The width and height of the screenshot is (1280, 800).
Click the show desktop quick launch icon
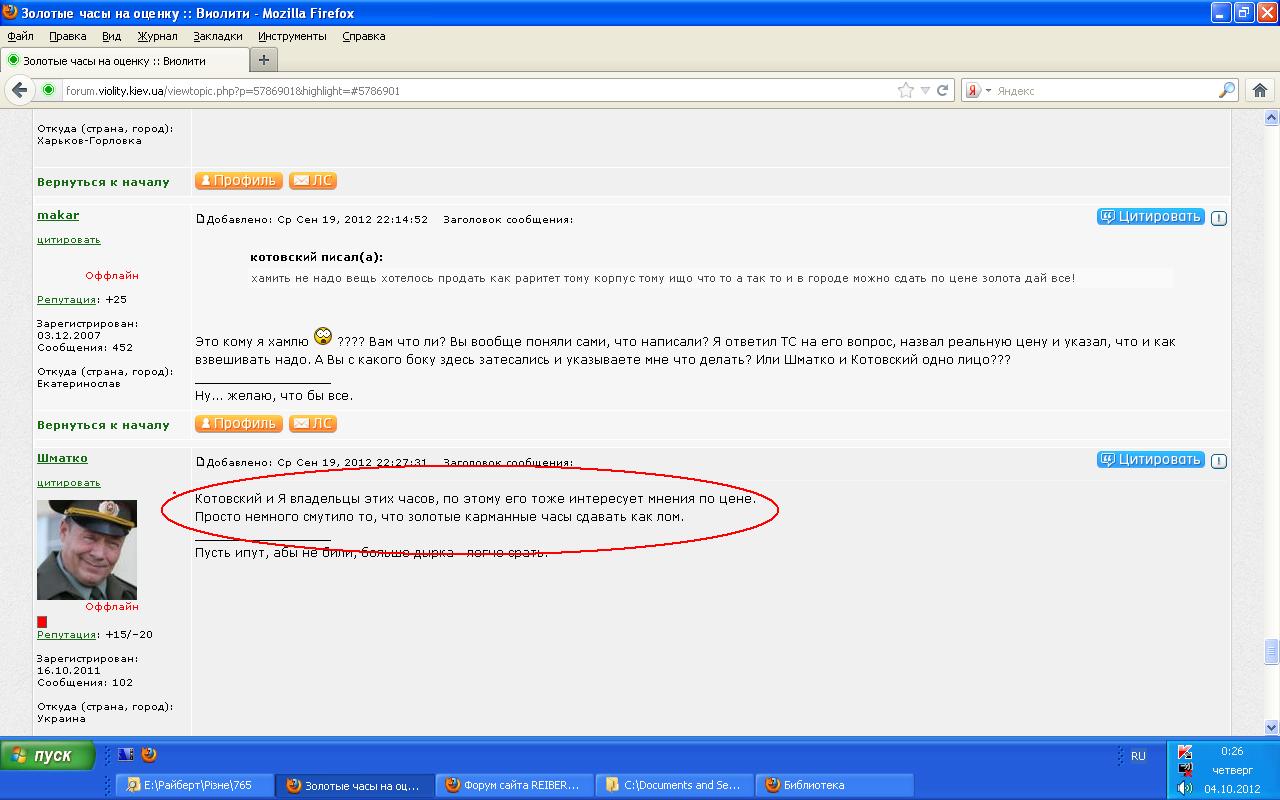(126, 755)
